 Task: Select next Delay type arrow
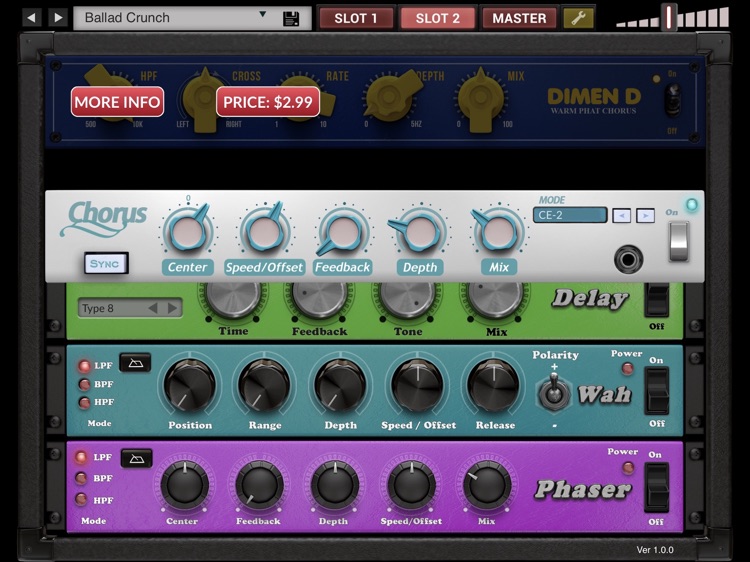click(x=172, y=308)
